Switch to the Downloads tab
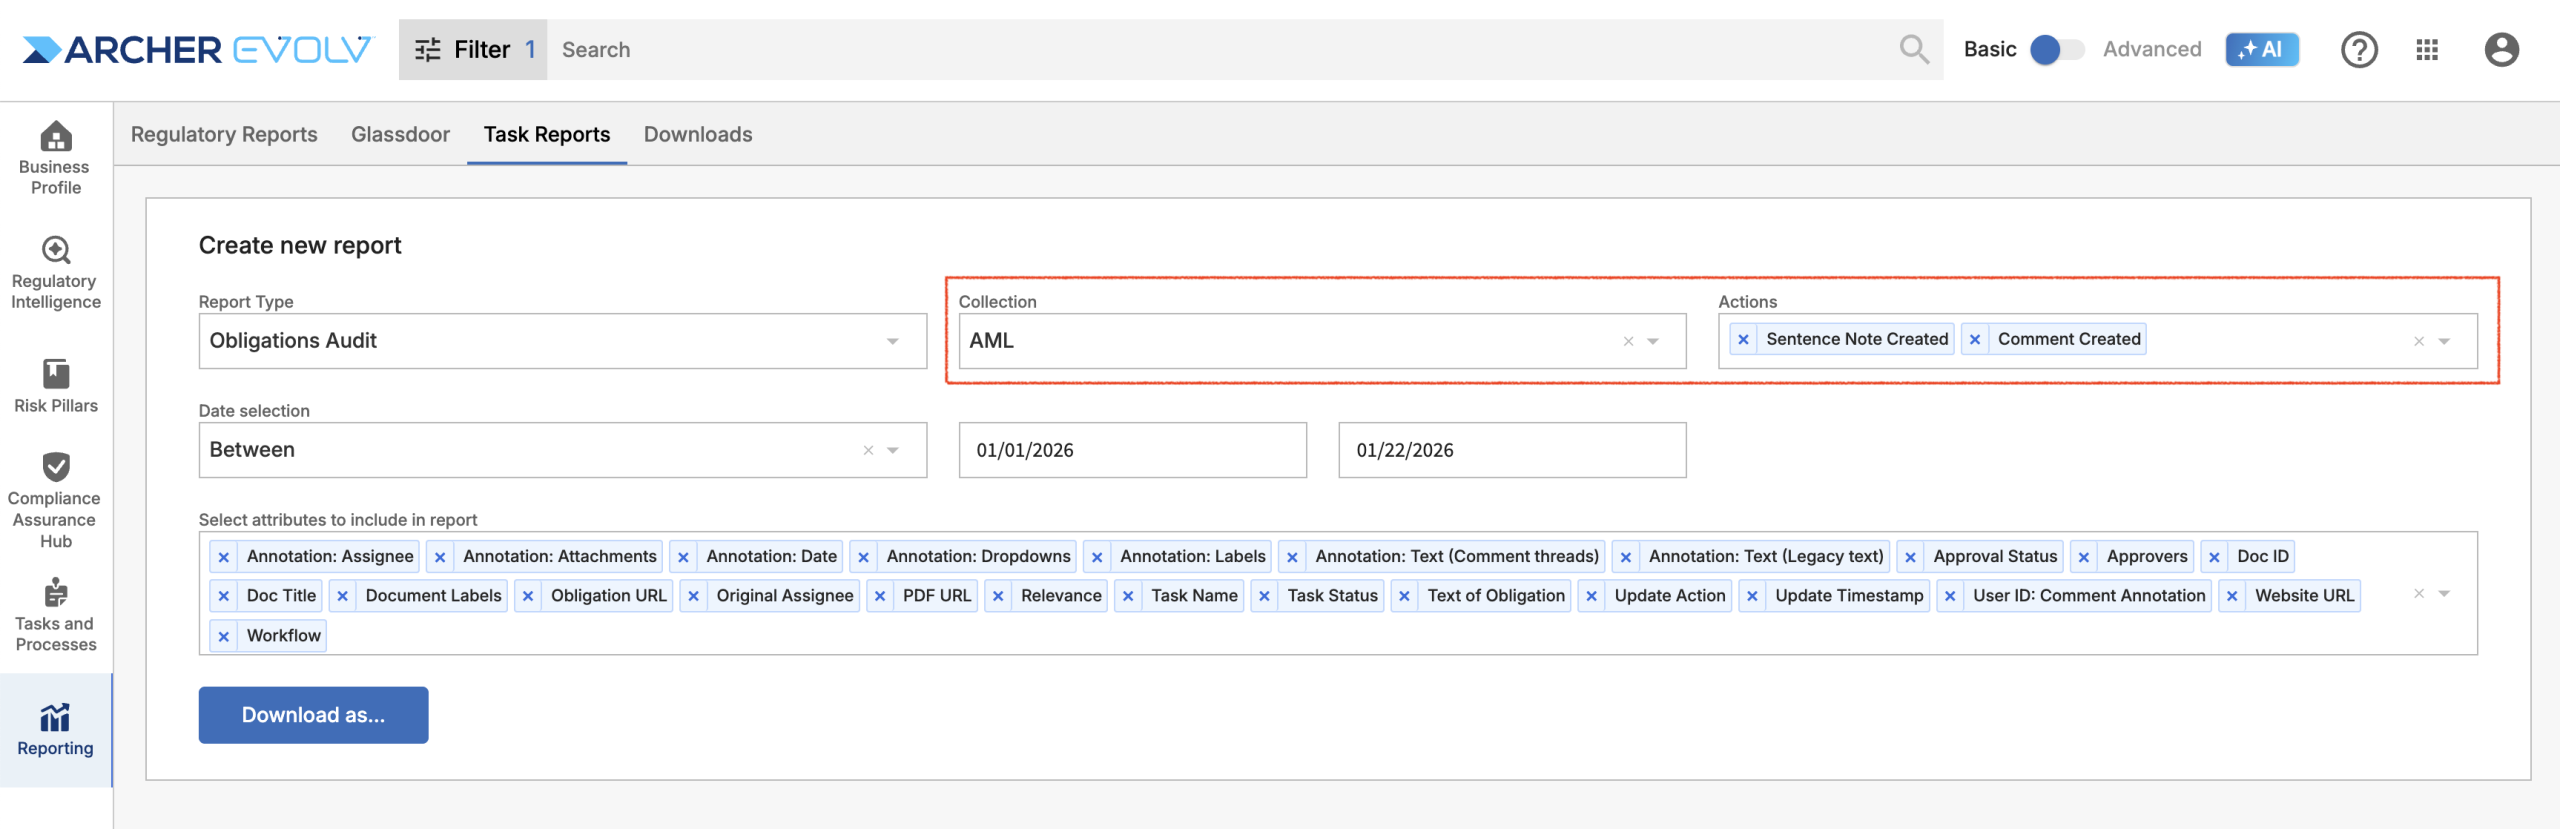The image size is (2560, 829). click(x=697, y=134)
